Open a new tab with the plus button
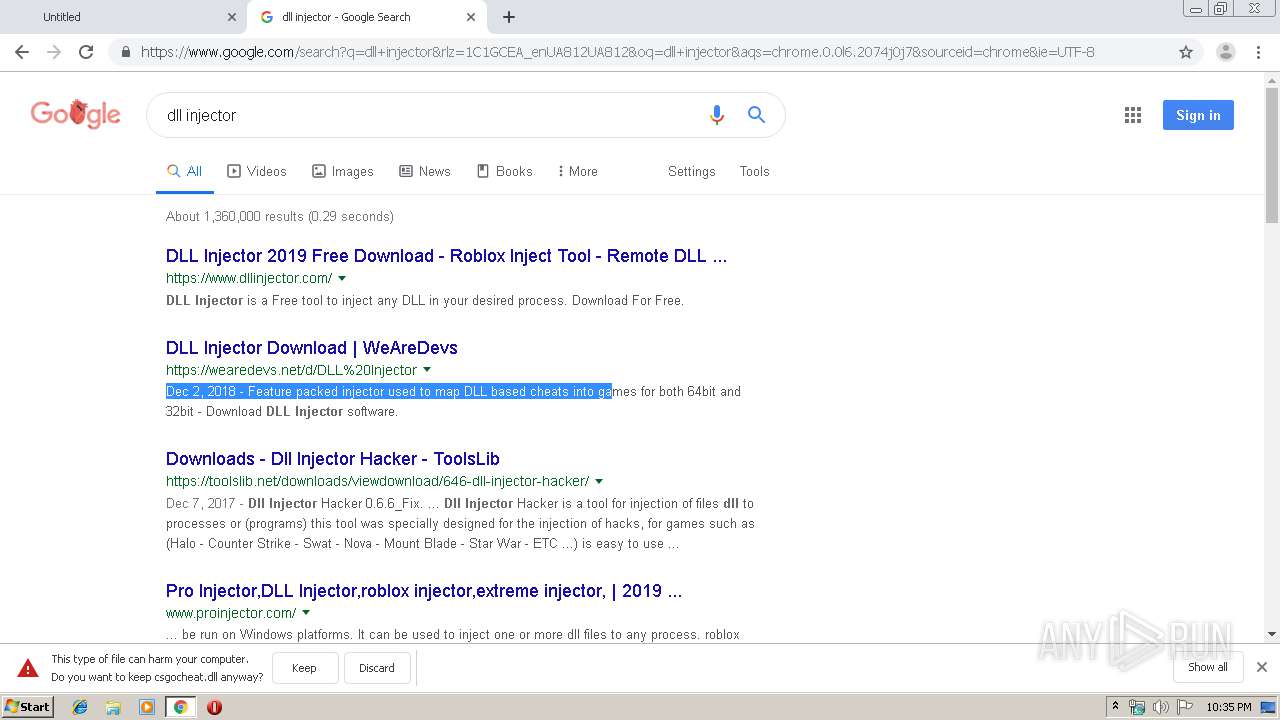The height and width of the screenshot is (720, 1280). [x=509, y=17]
